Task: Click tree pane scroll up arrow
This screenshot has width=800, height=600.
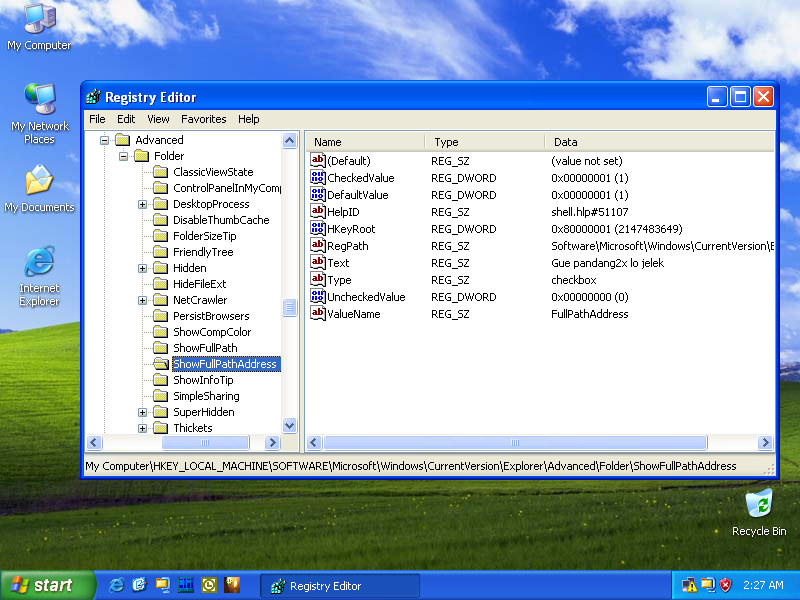Action: pos(289,140)
